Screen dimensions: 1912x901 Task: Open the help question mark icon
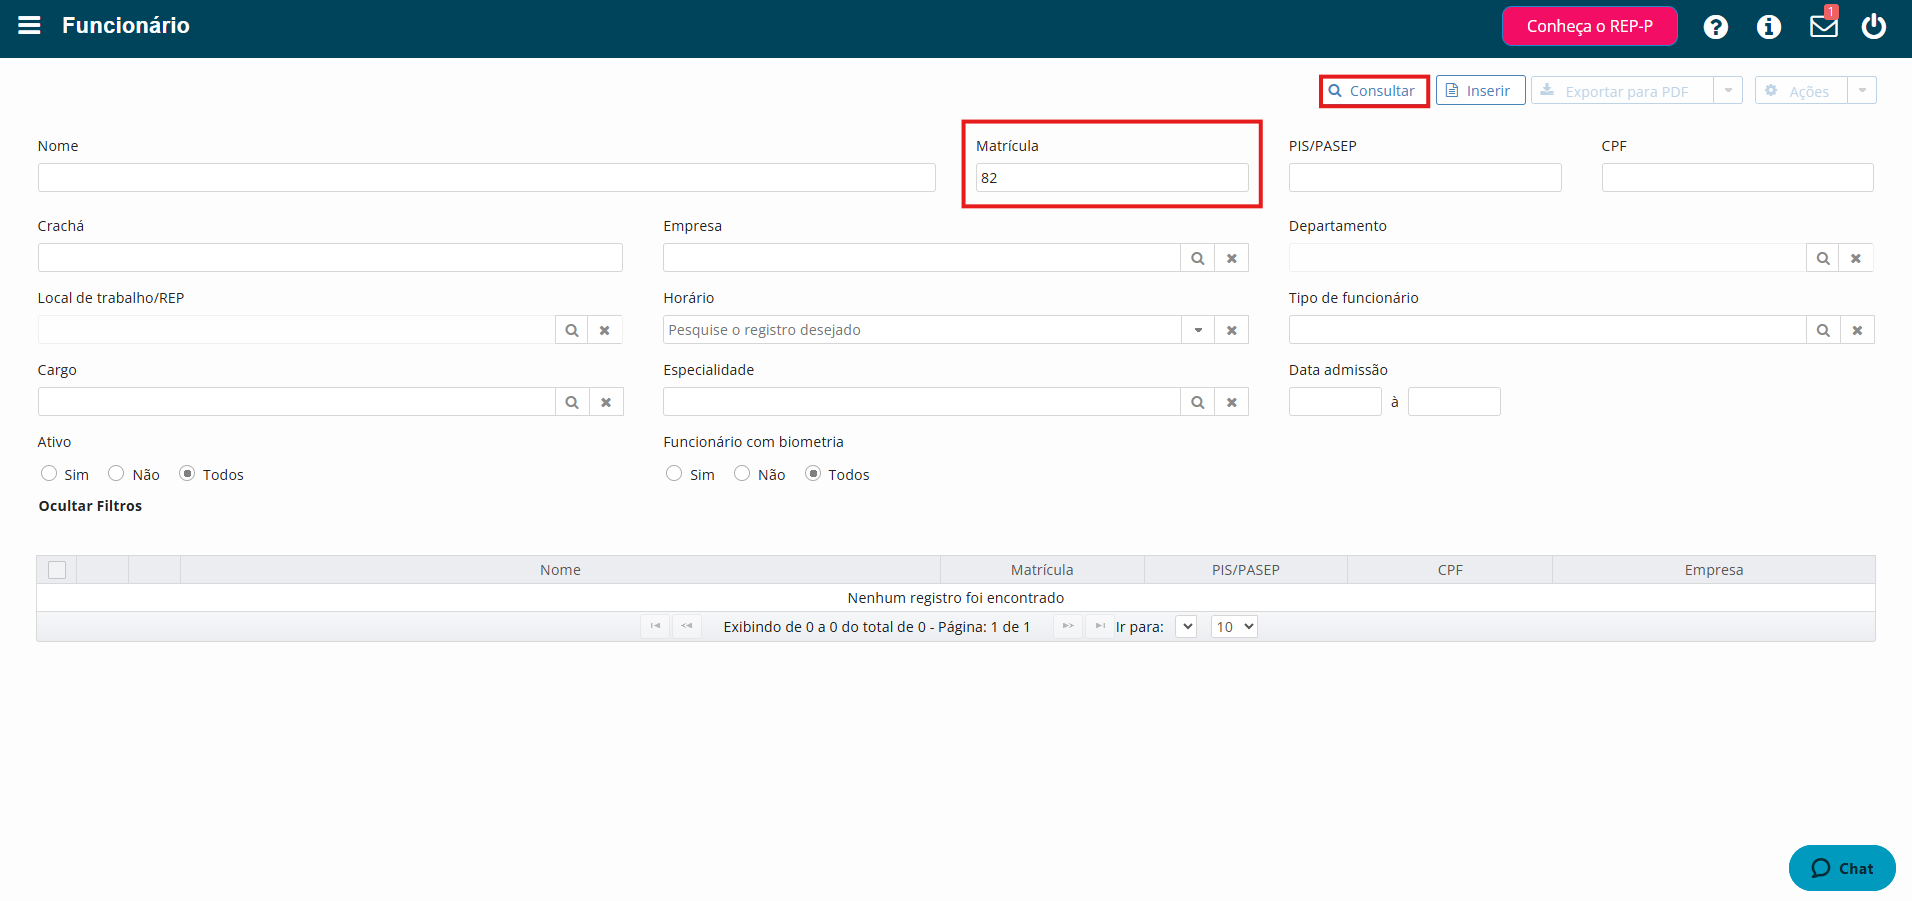coord(1716,27)
